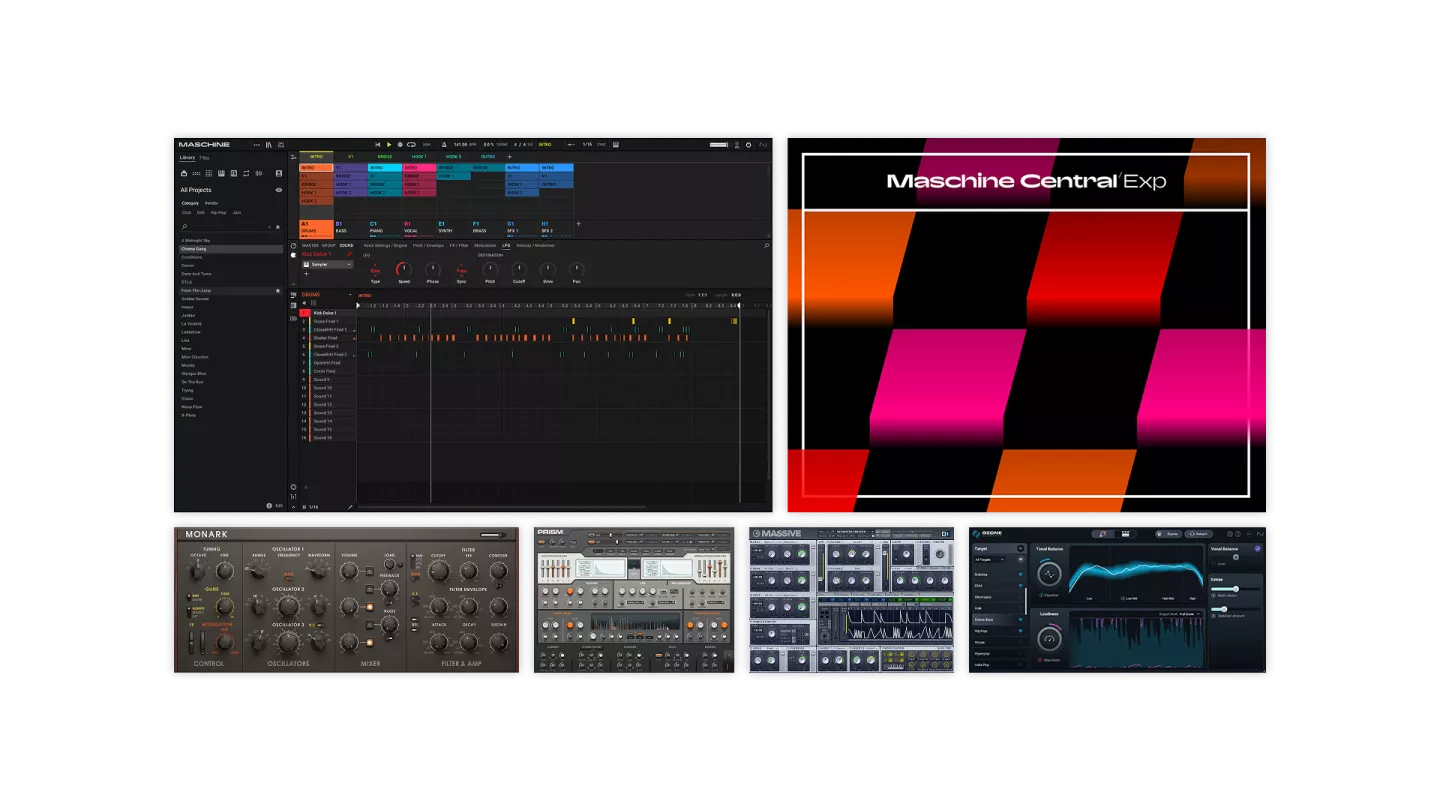Select the pencil tool below the pattern editor
The height and width of the screenshot is (810, 1440).
[350, 507]
